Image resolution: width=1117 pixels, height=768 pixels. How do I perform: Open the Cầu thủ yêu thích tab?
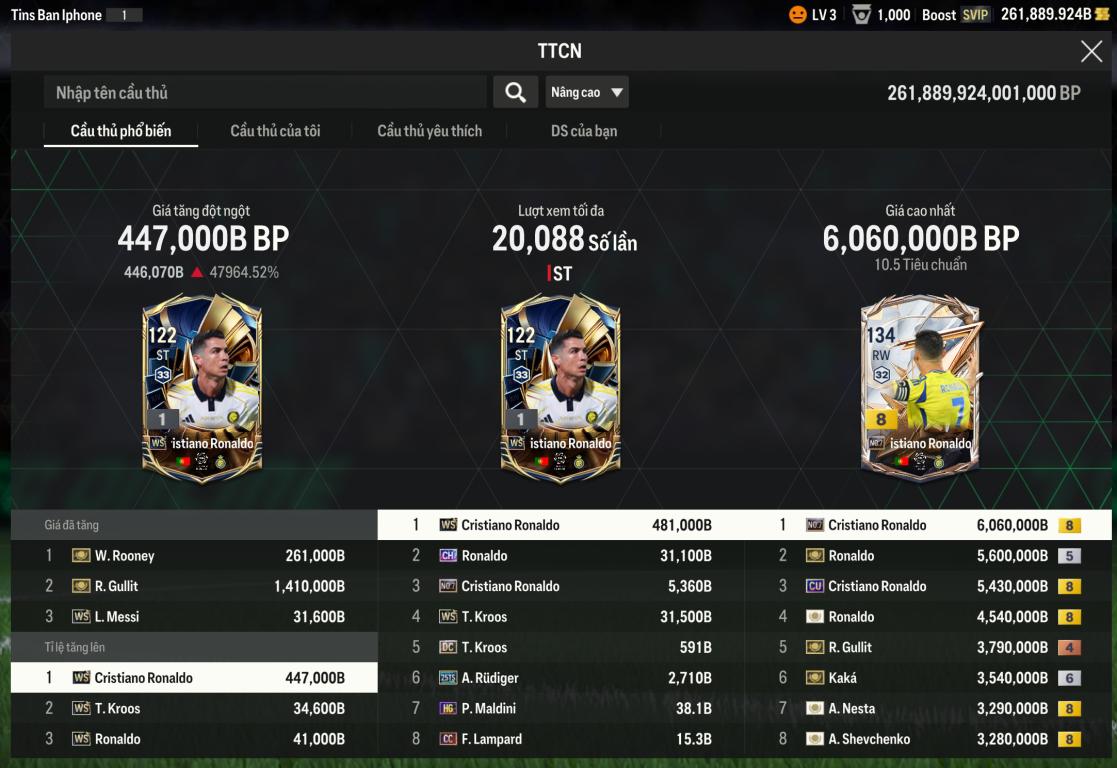430,131
